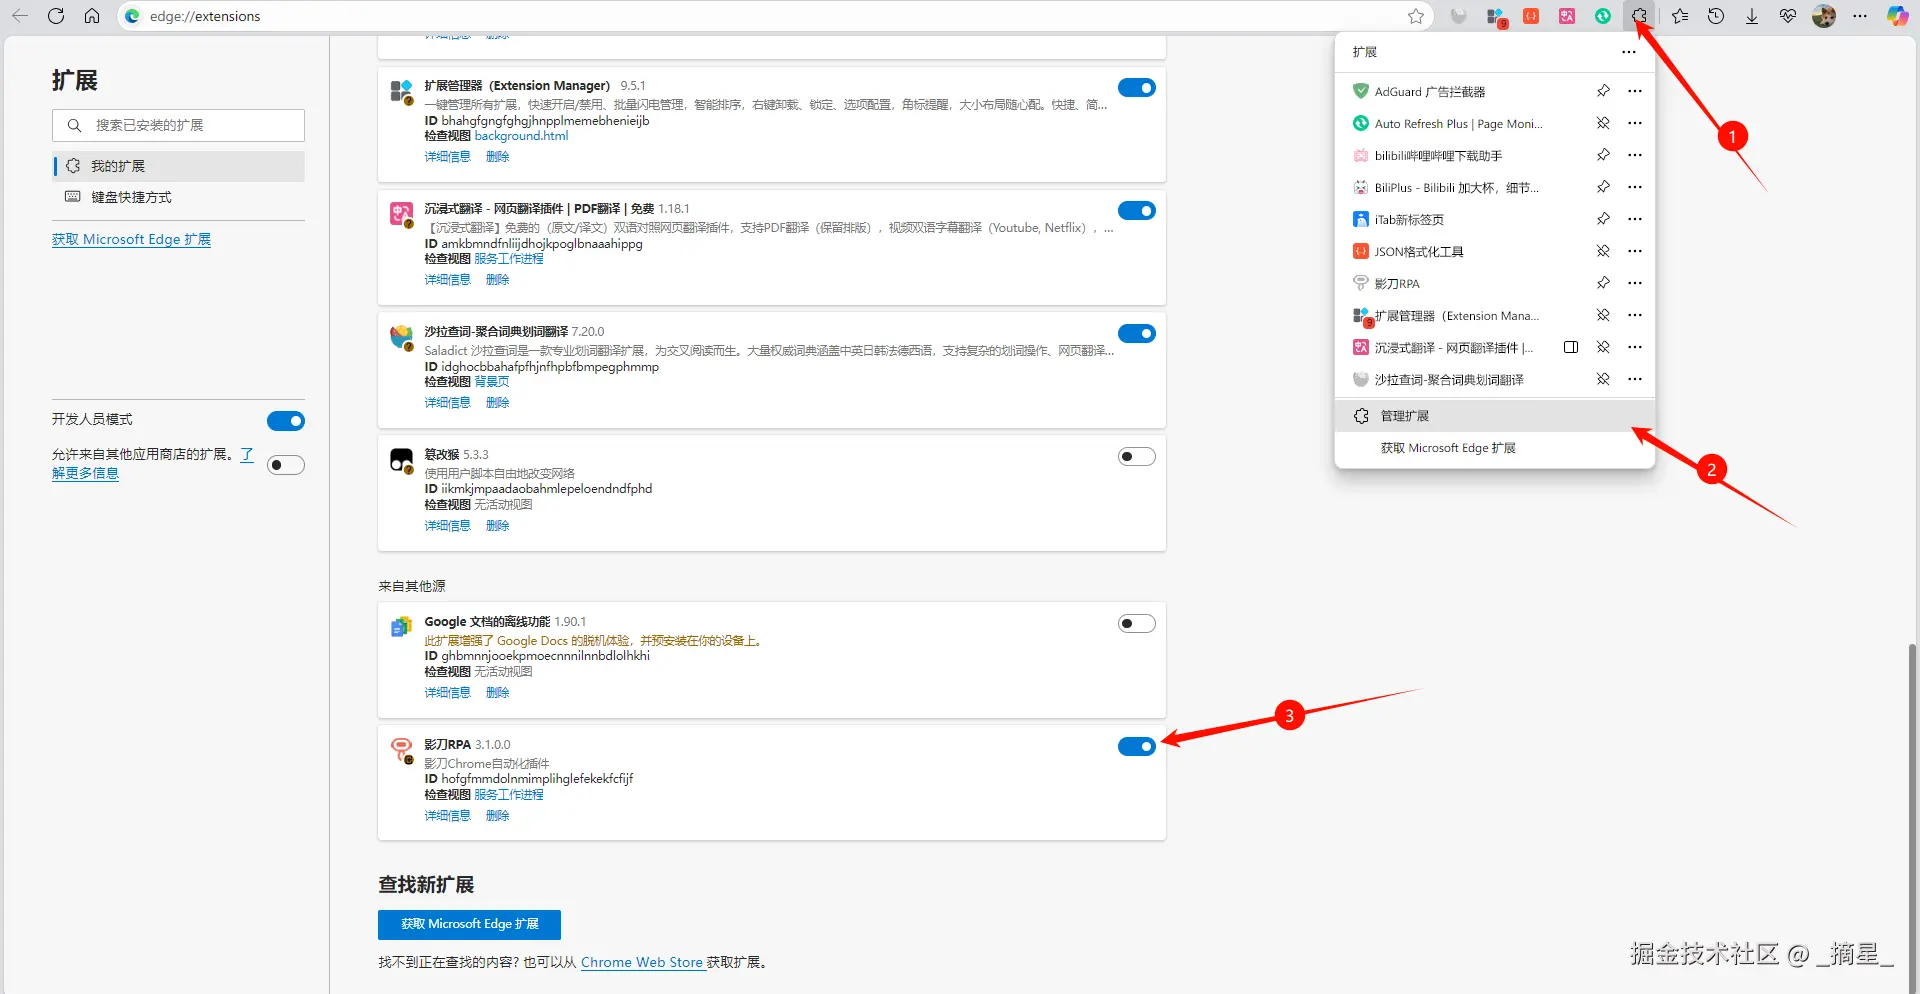Toggle the 影刀RPA extension switch
The width and height of the screenshot is (1920, 994).
pyautogui.click(x=1137, y=747)
